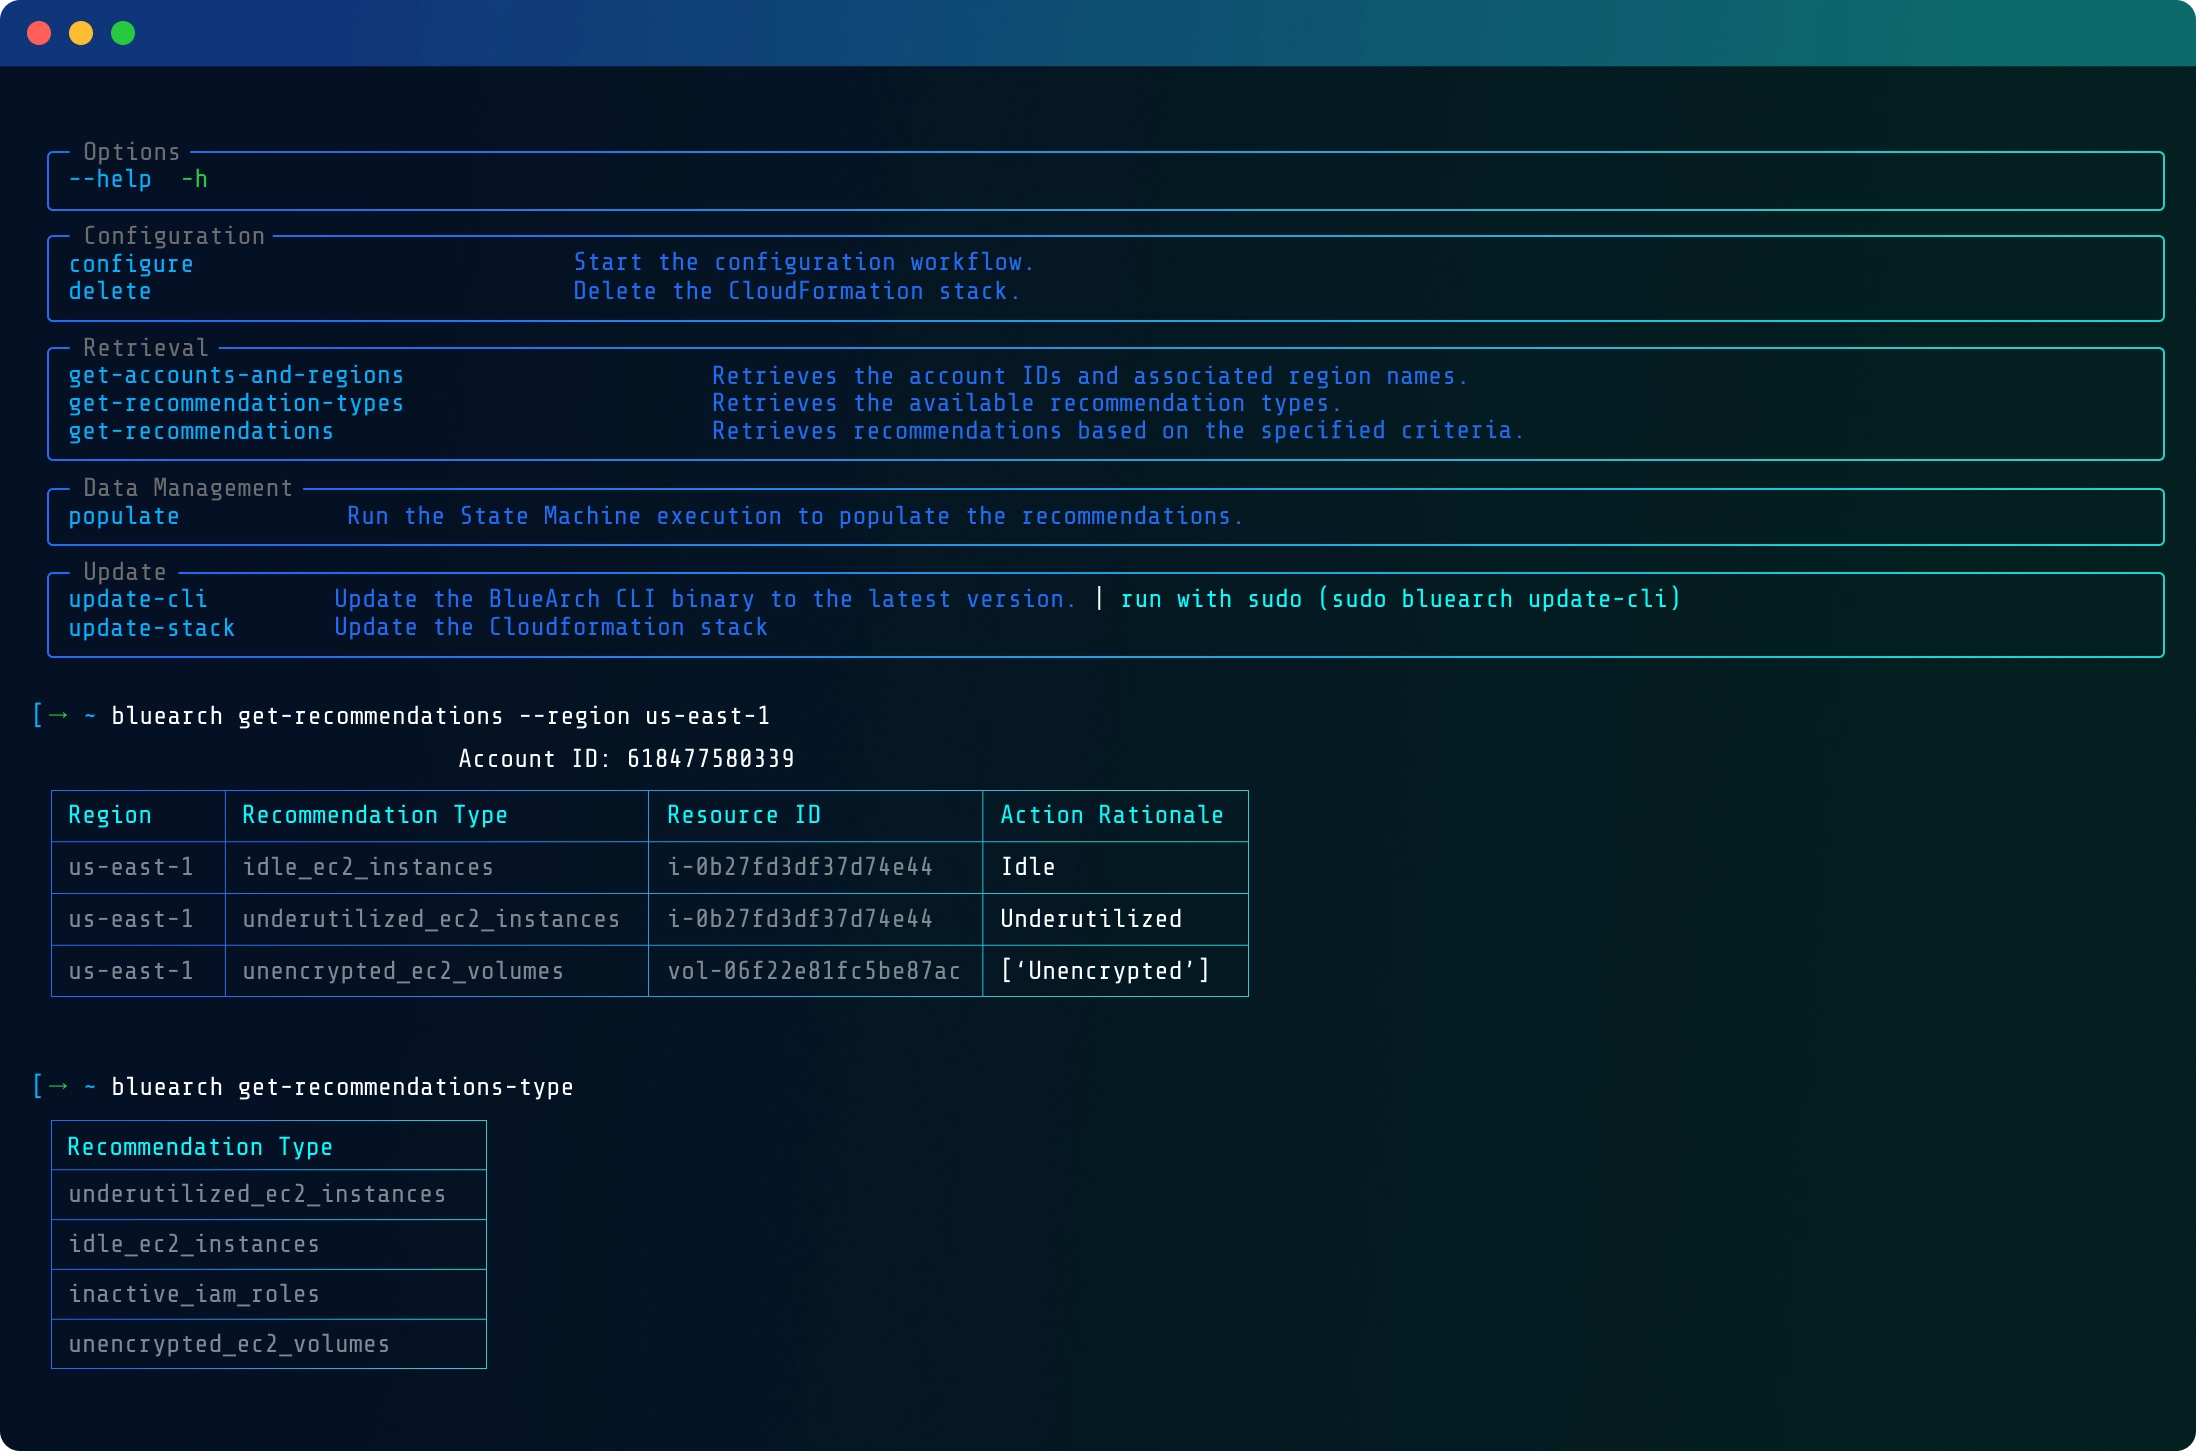Select the get-recommendations command
The width and height of the screenshot is (2196, 1451).
[200, 431]
